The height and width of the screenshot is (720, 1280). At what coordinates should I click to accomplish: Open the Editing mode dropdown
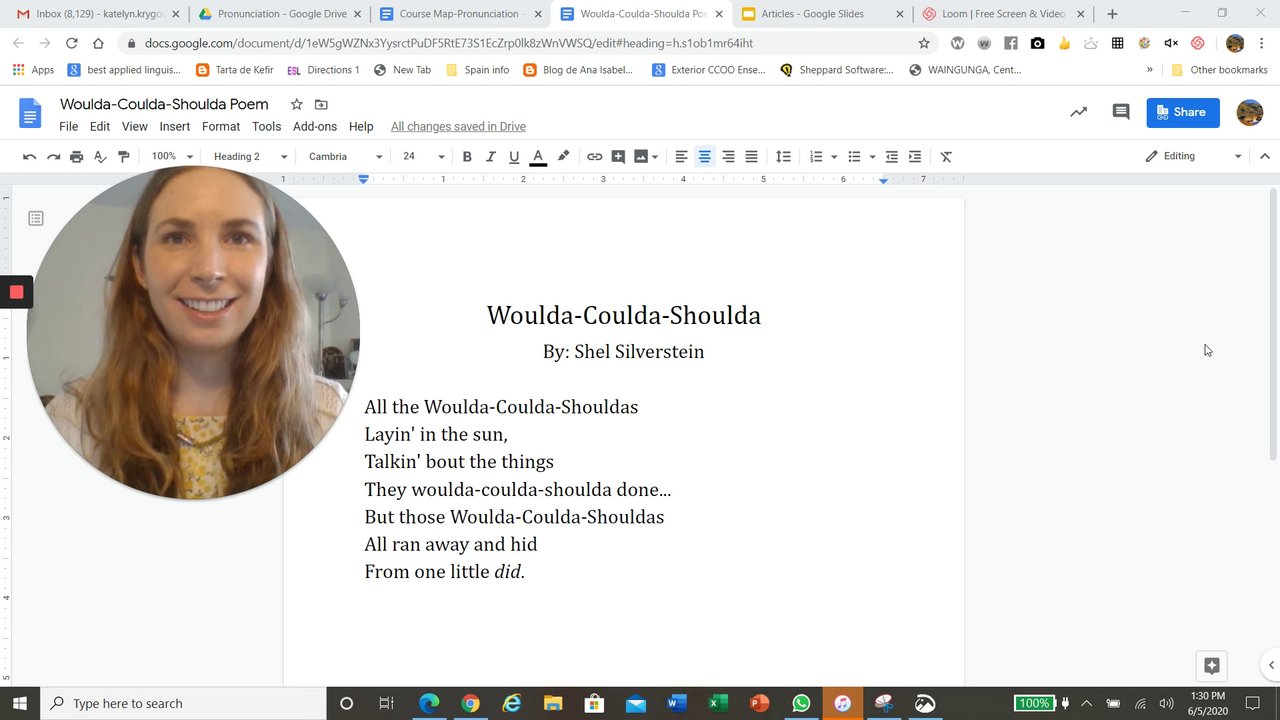point(1193,156)
